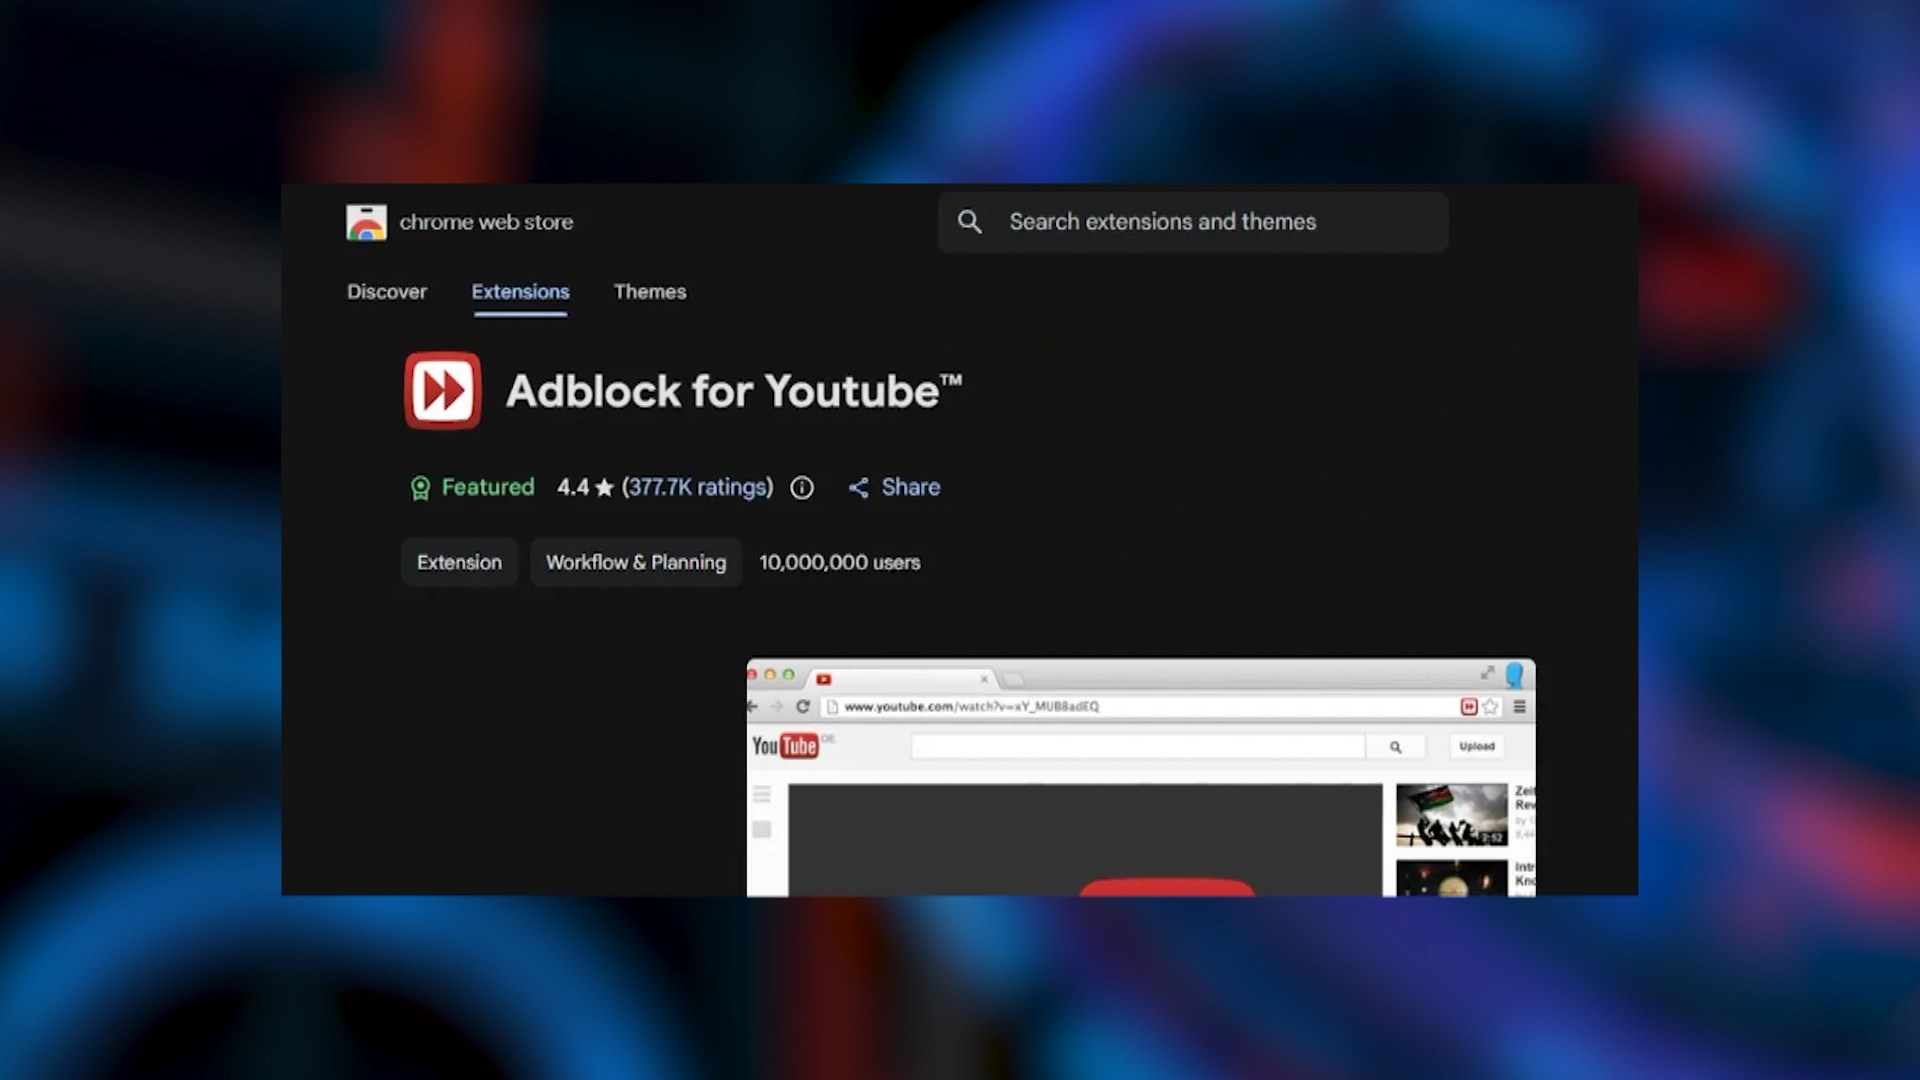
Task: Click the youtube.com address bar in preview
Action: point(1140,707)
